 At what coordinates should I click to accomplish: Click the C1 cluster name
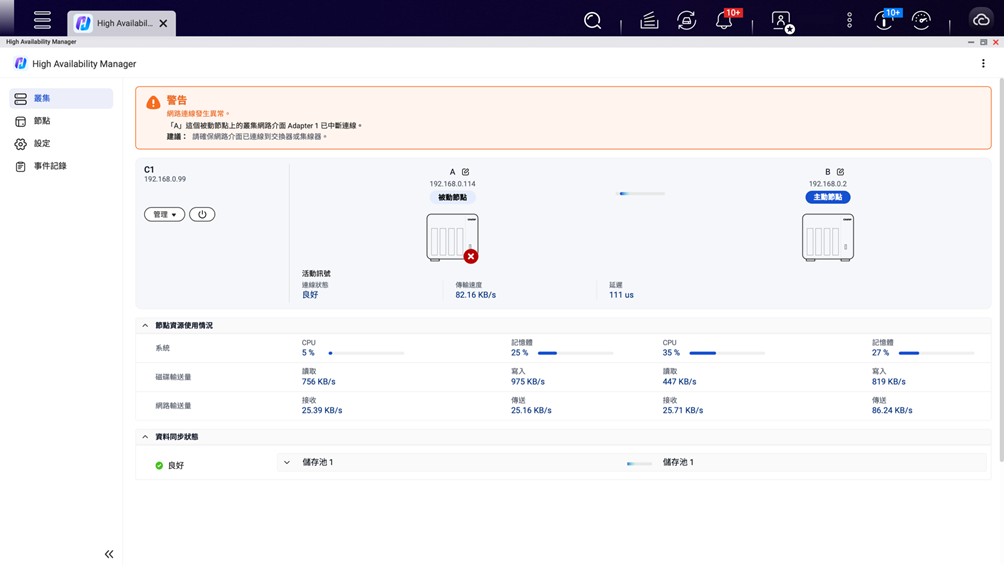149,170
